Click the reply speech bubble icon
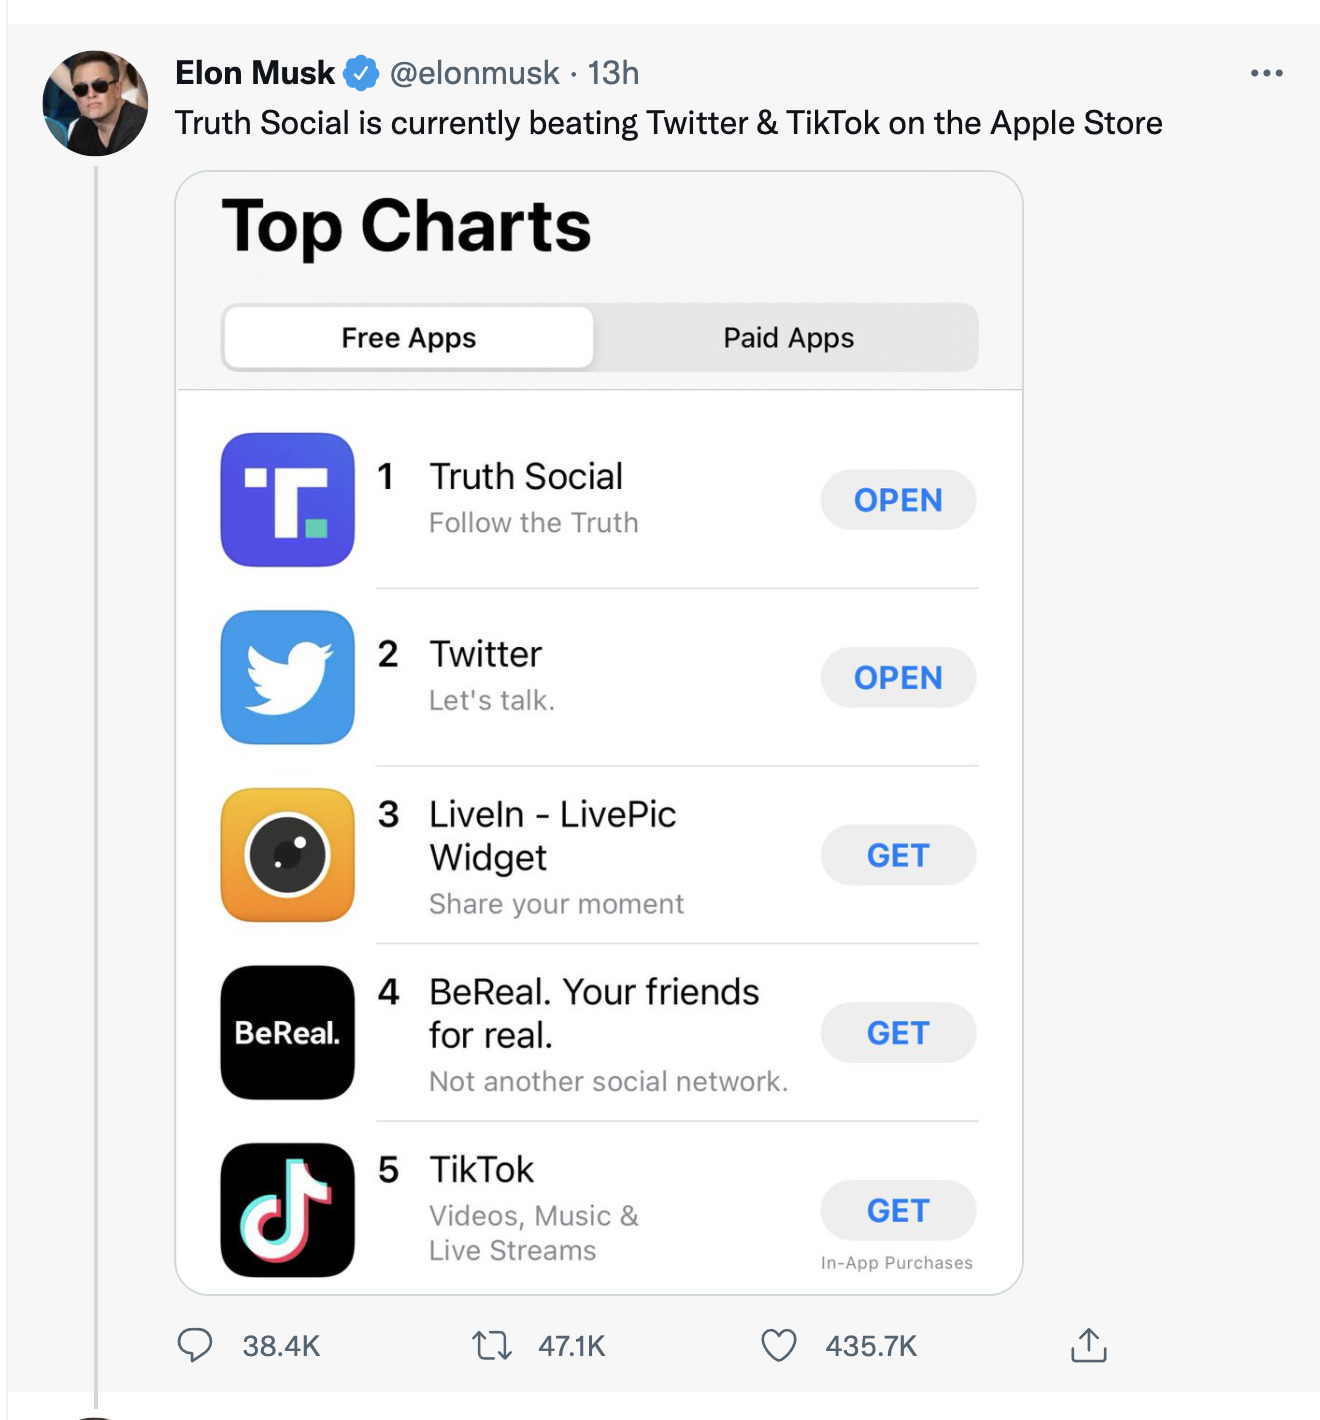1320x1420 pixels. [195, 1345]
